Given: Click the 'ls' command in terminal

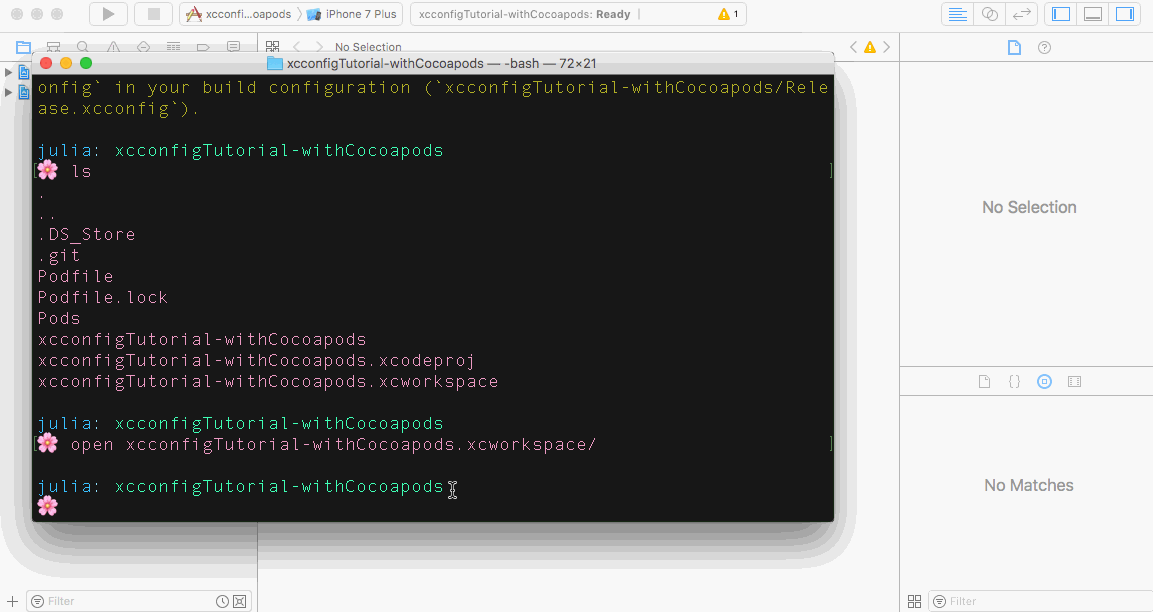Looking at the screenshot, I should [82, 171].
